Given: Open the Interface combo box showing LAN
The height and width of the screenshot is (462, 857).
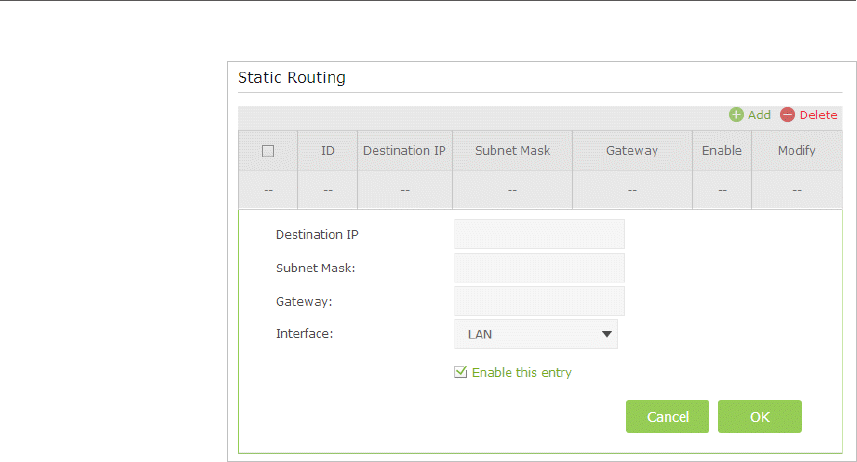Looking at the screenshot, I should [x=535, y=334].
